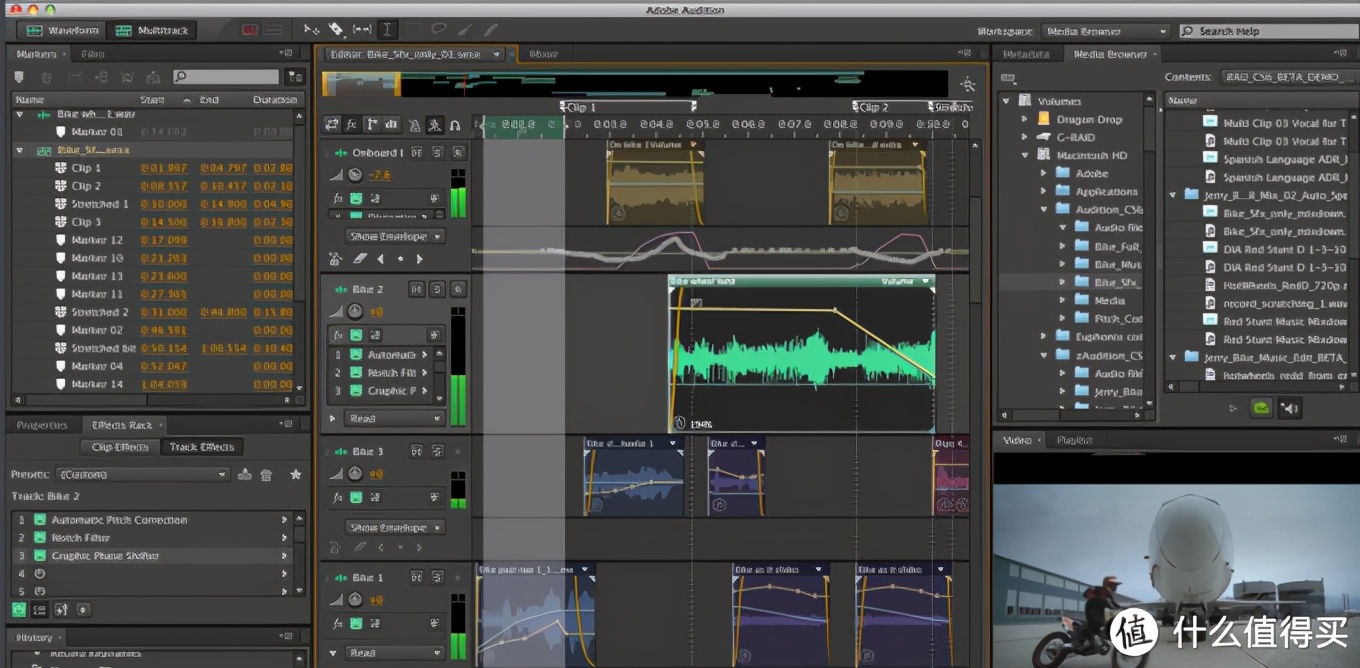Screen dimensions: 1360x668
Task: Click the Clip Effects button
Action: pyautogui.click(x=120, y=447)
